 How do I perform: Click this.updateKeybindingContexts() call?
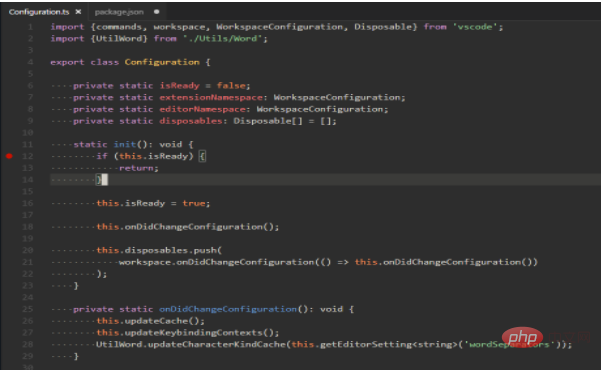click(185, 333)
